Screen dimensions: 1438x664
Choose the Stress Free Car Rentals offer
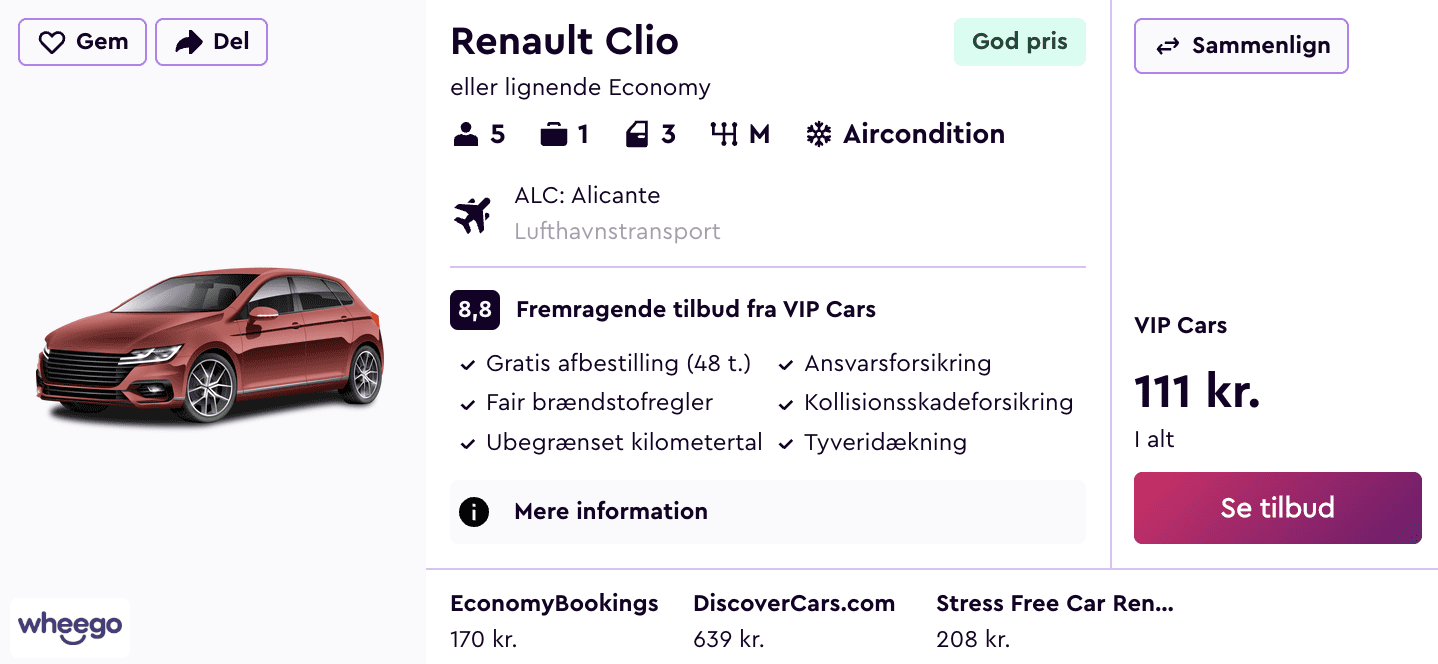1054,620
